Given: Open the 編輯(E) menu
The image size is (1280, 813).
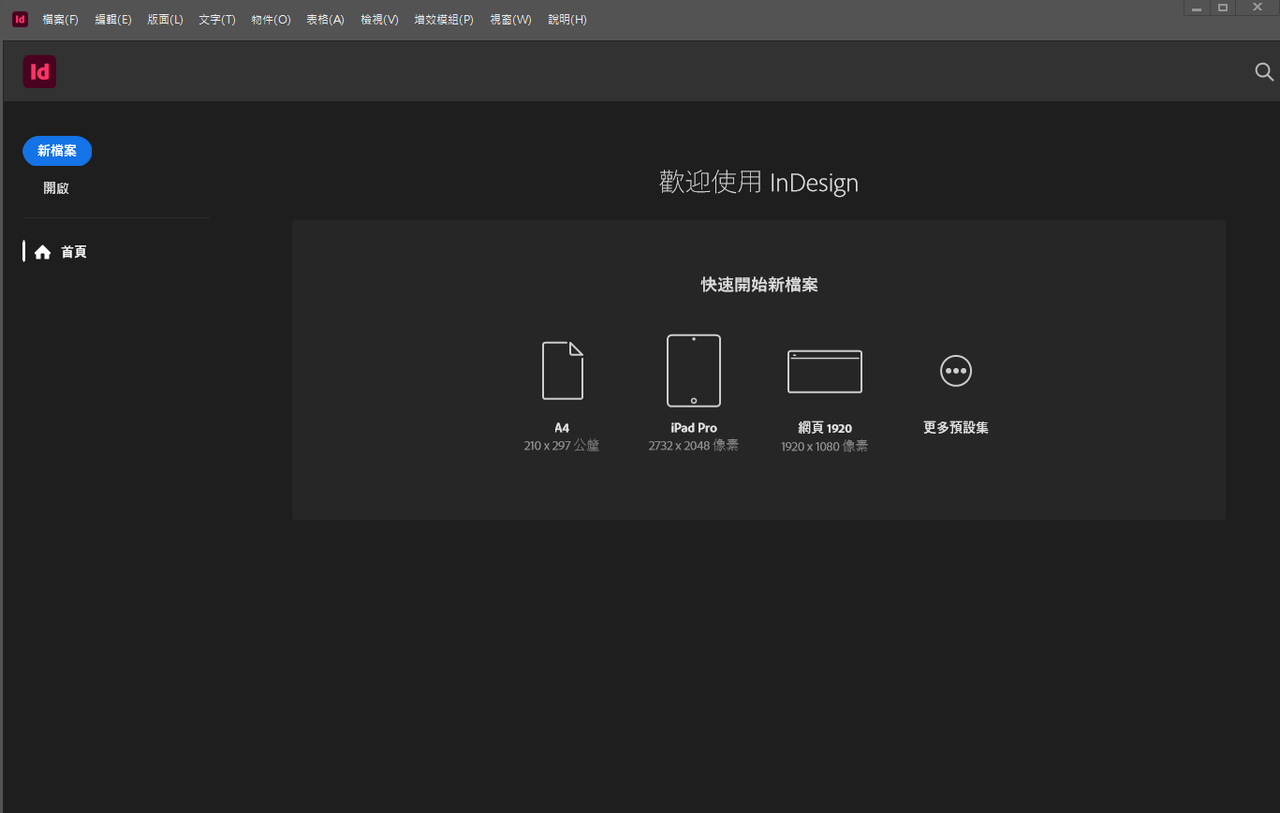Looking at the screenshot, I should 113,20.
